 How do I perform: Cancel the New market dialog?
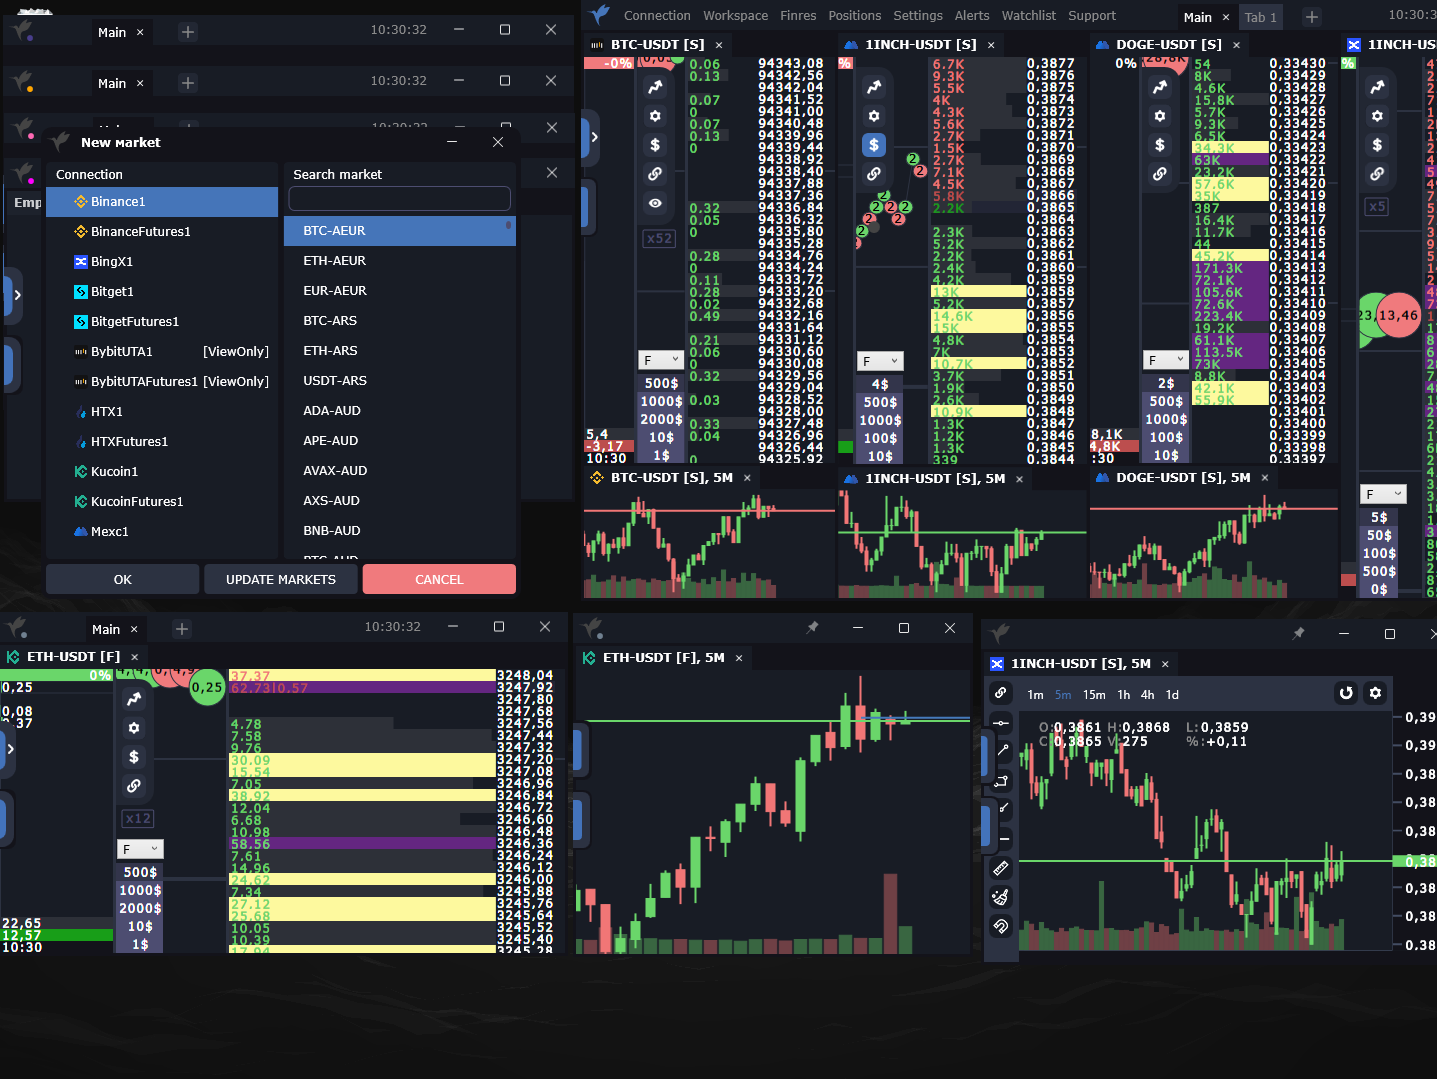(439, 579)
